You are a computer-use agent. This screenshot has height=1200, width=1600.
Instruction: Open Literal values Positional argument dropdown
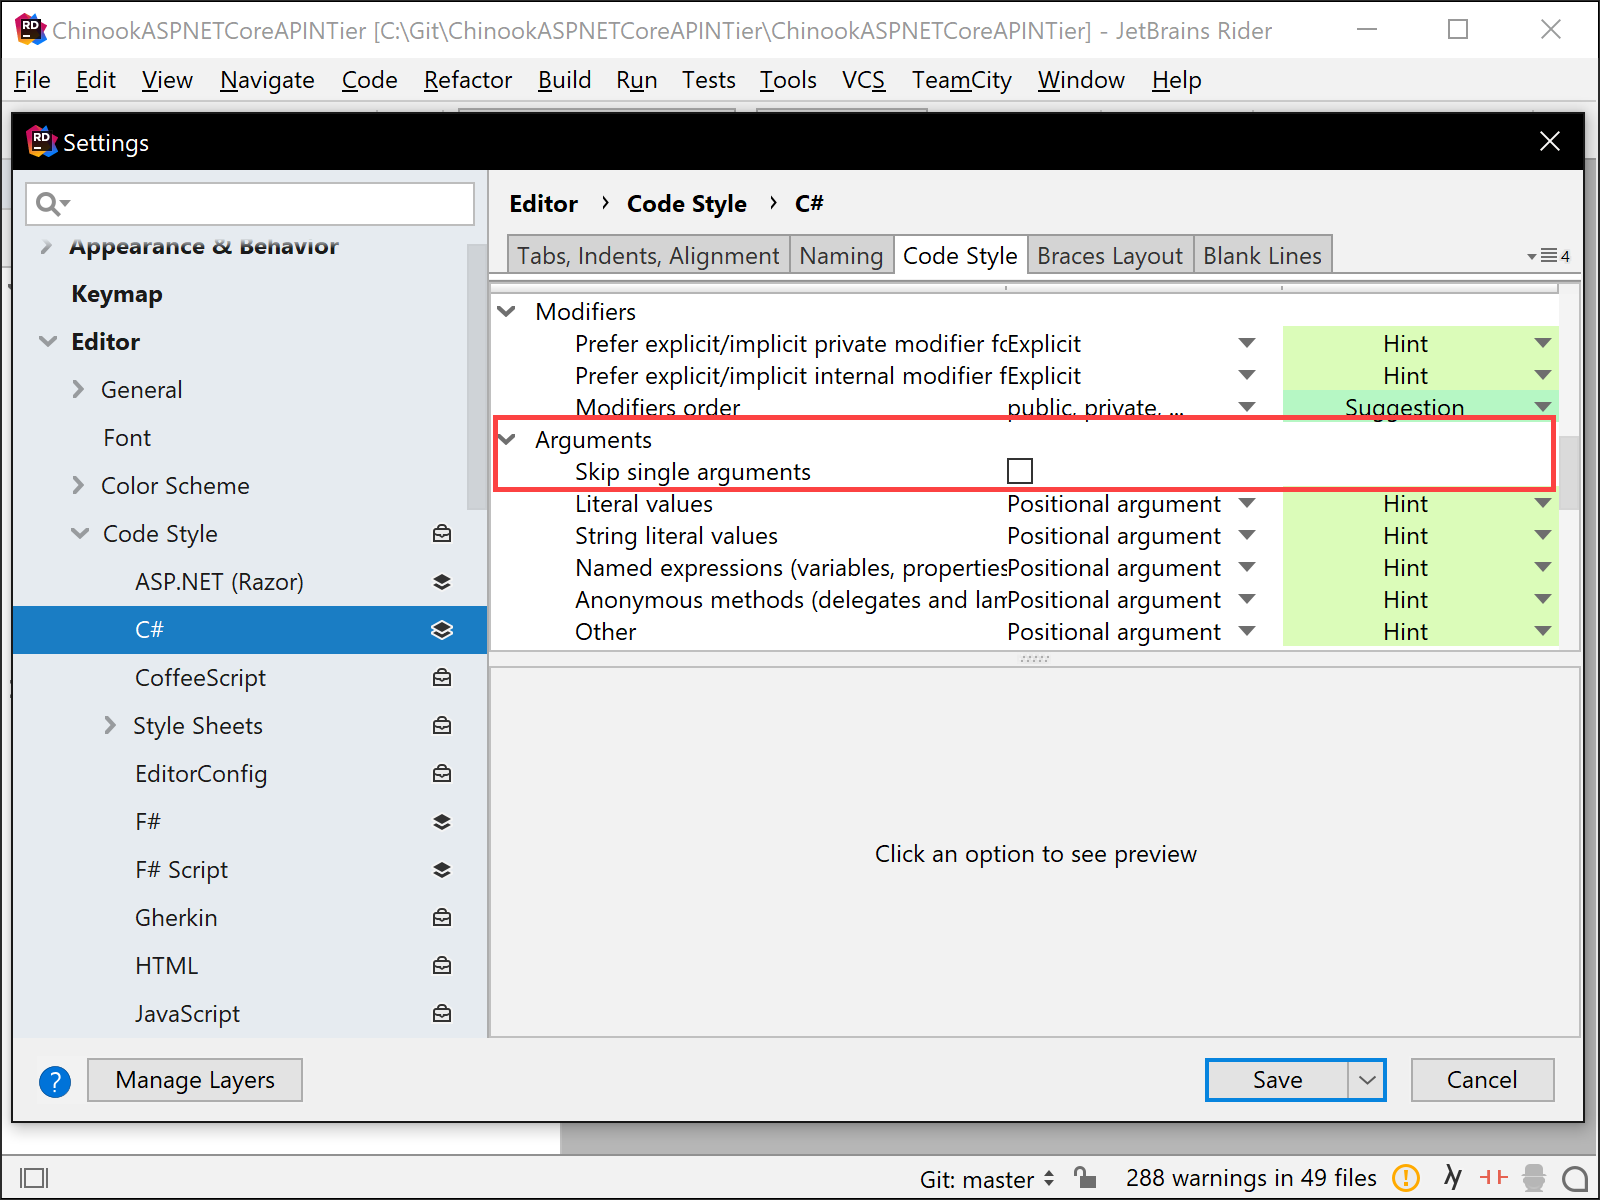(1246, 504)
